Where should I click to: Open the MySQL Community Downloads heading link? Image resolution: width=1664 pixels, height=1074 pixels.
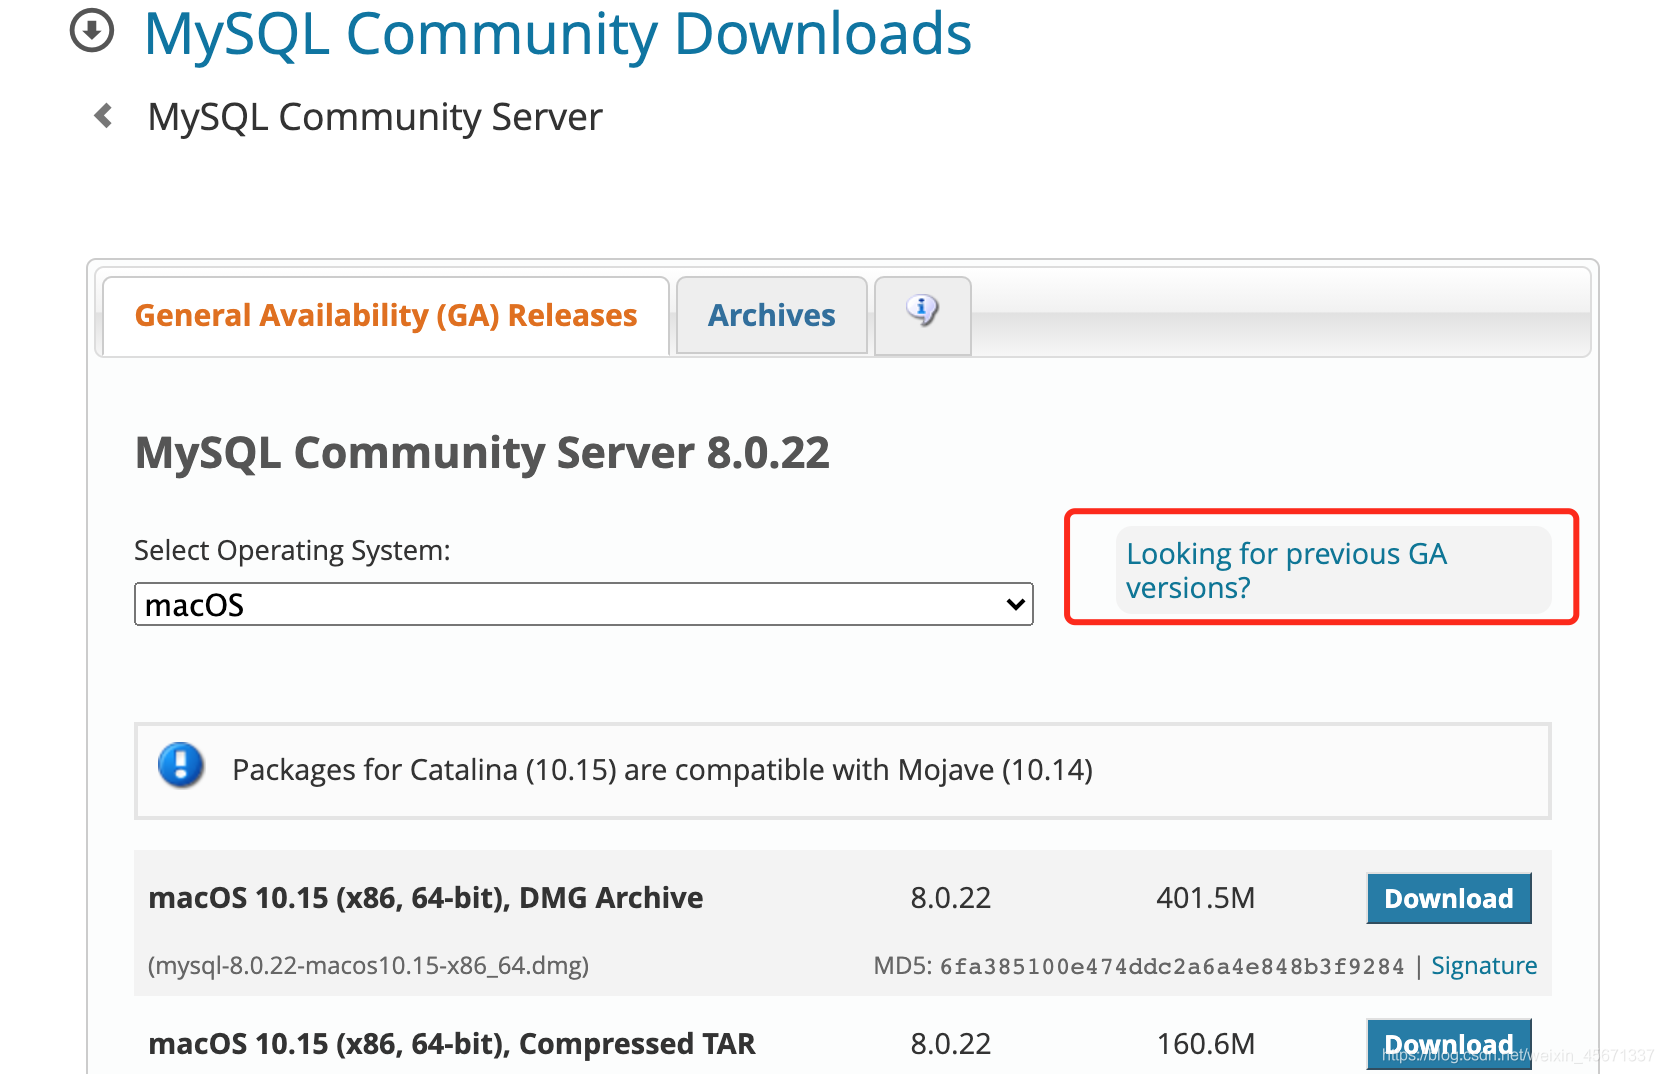point(557,34)
